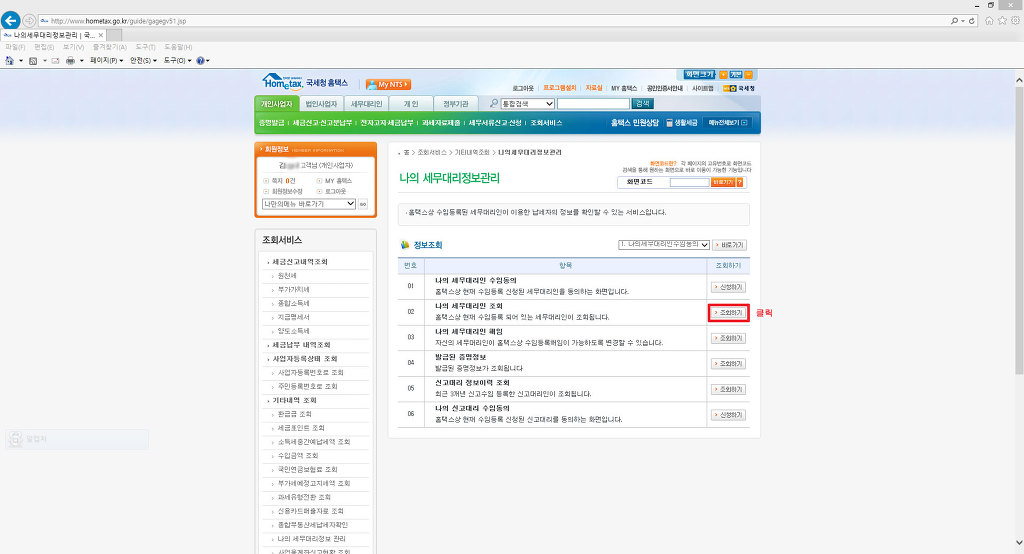This screenshot has height=554, width=1024.
Task: Increase screen size with orange plus icon
Action: tap(723, 74)
